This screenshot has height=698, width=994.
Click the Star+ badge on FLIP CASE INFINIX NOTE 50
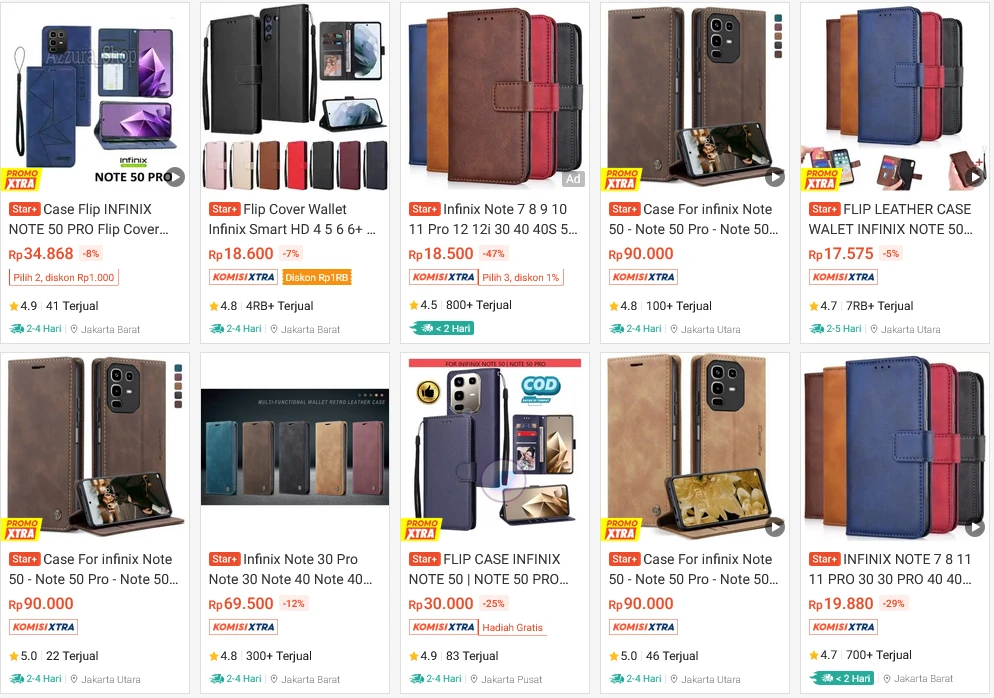[x=424, y=559]
